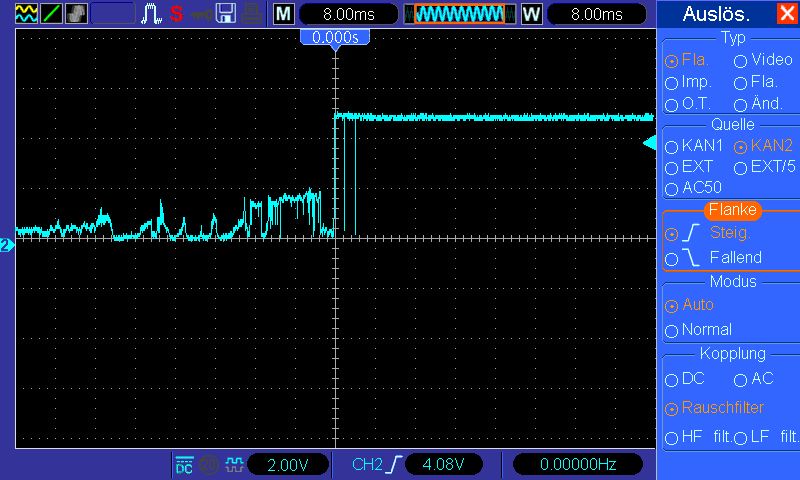Click the green diagonal line icon

[x=51, y=13]
